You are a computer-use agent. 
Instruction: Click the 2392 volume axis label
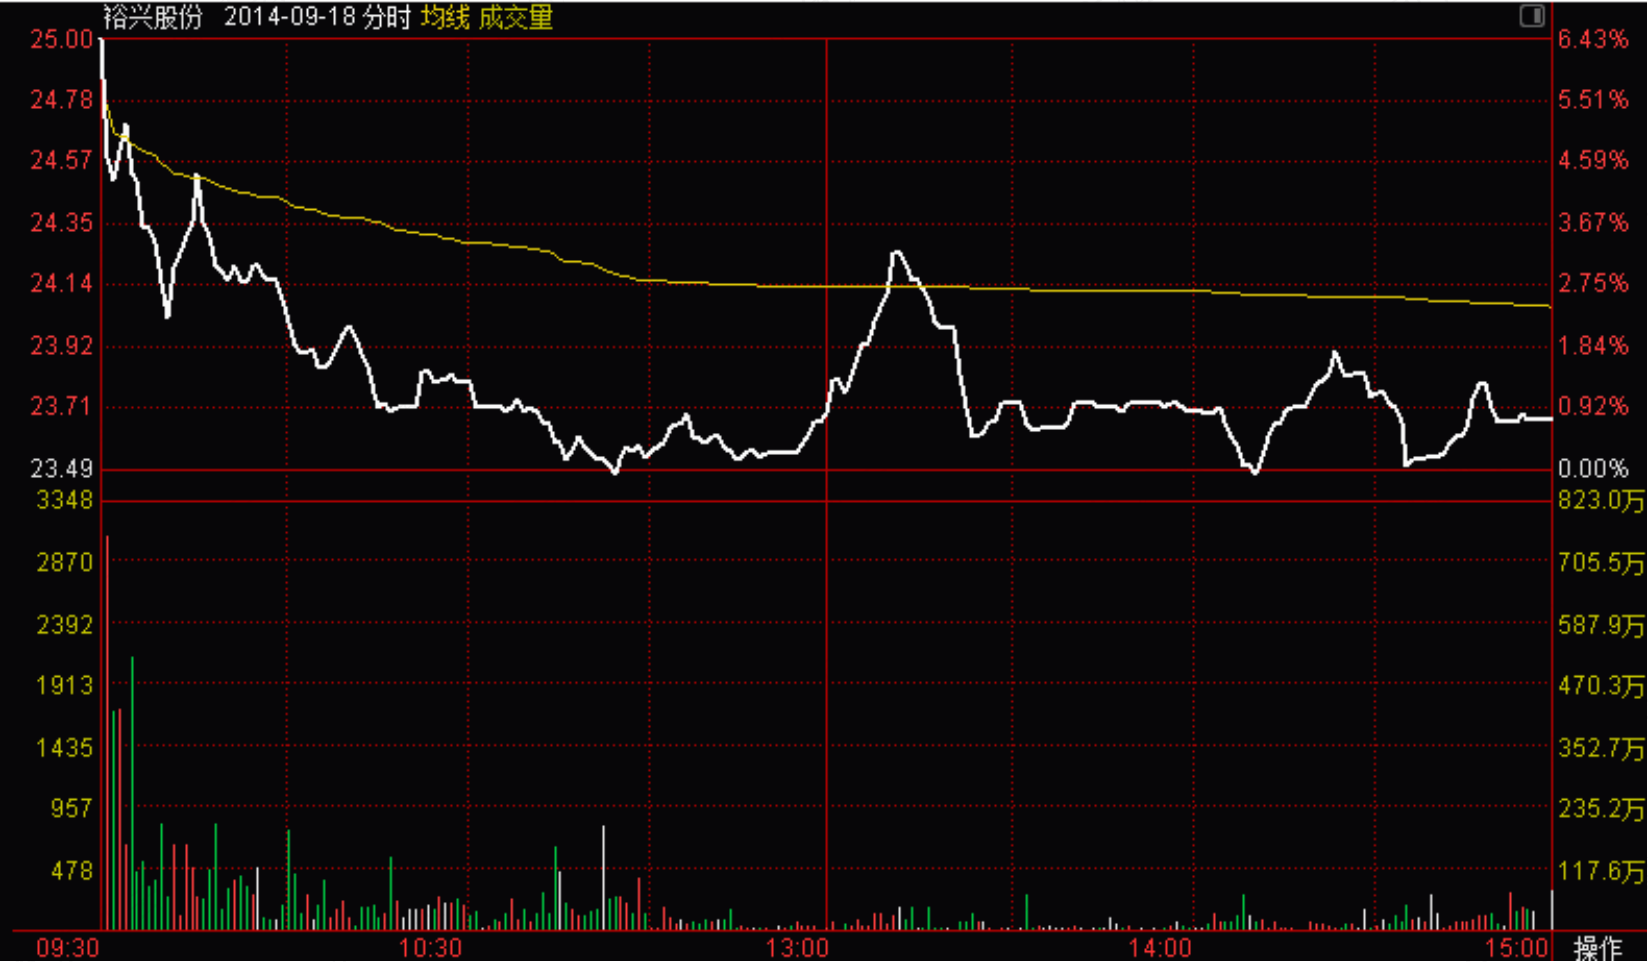coord(64,624)
